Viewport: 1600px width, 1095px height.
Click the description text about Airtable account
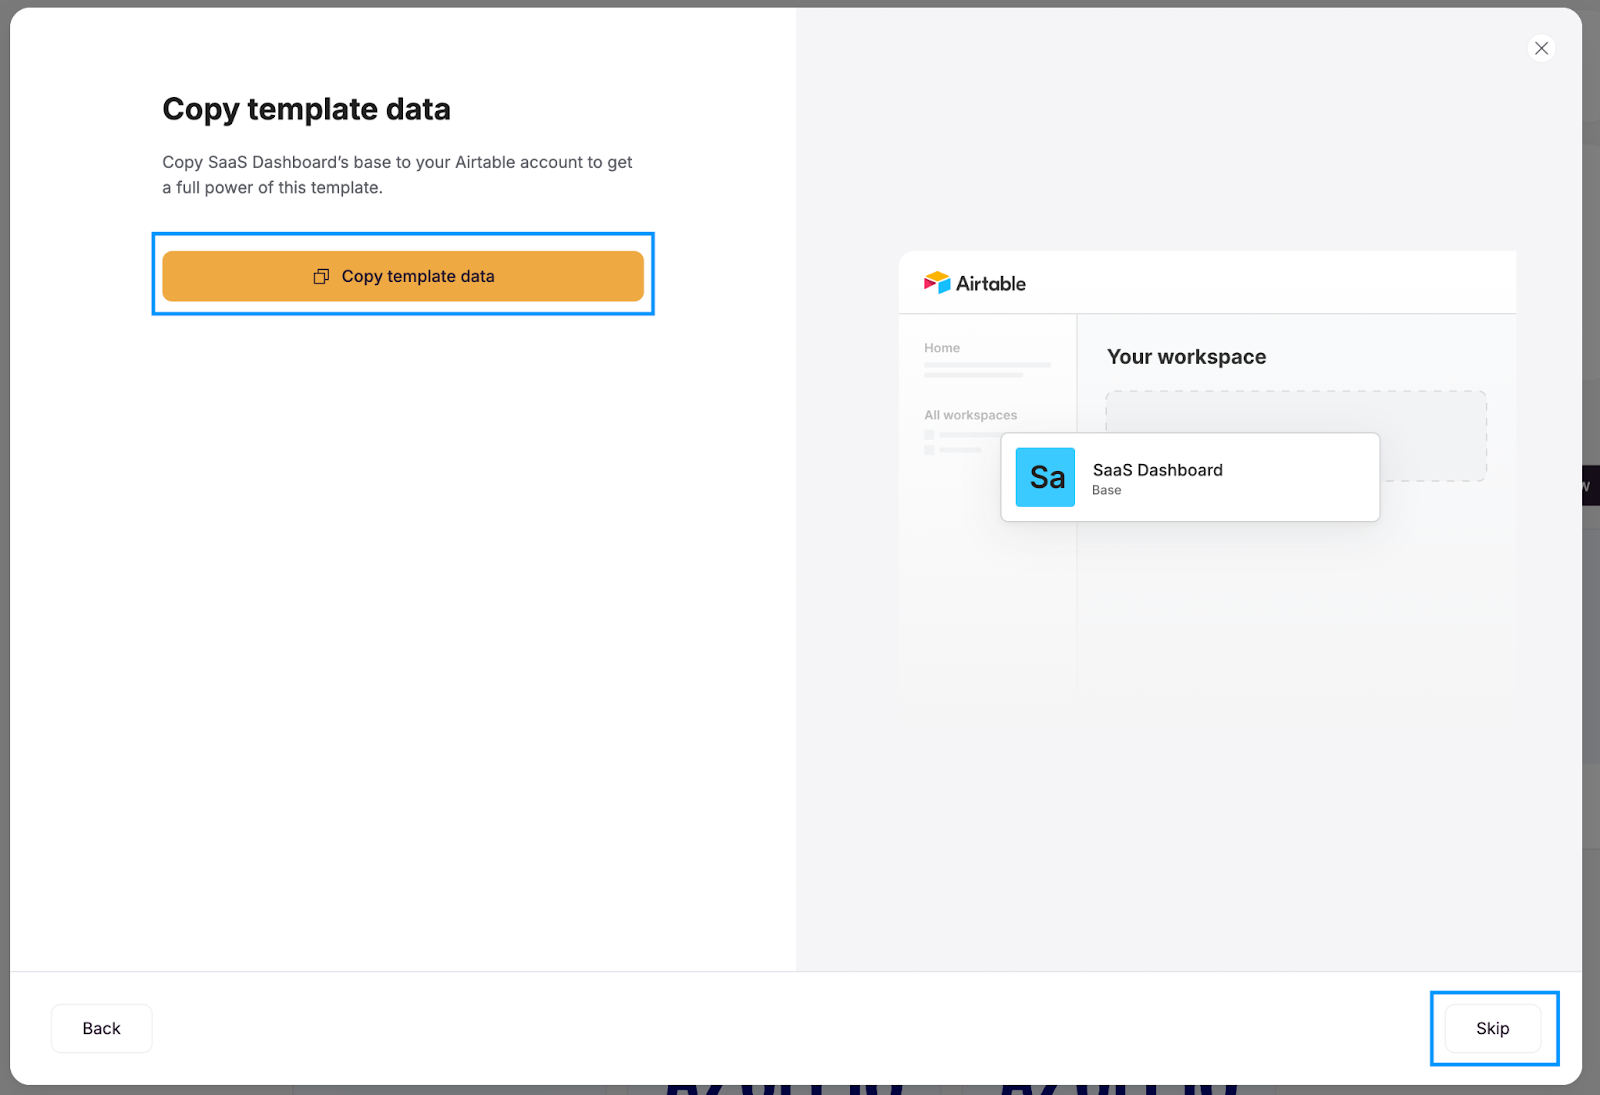397,175
